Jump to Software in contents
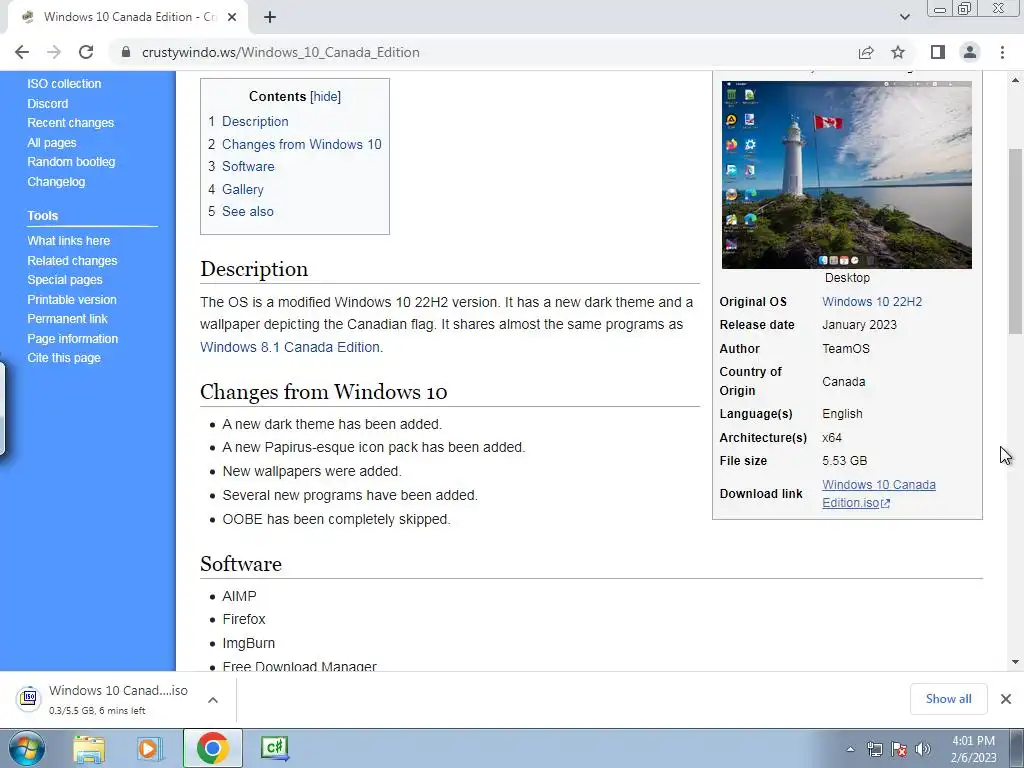This screenshot has height=768, width=1024. pyautogui.click(x=248, y=167)
